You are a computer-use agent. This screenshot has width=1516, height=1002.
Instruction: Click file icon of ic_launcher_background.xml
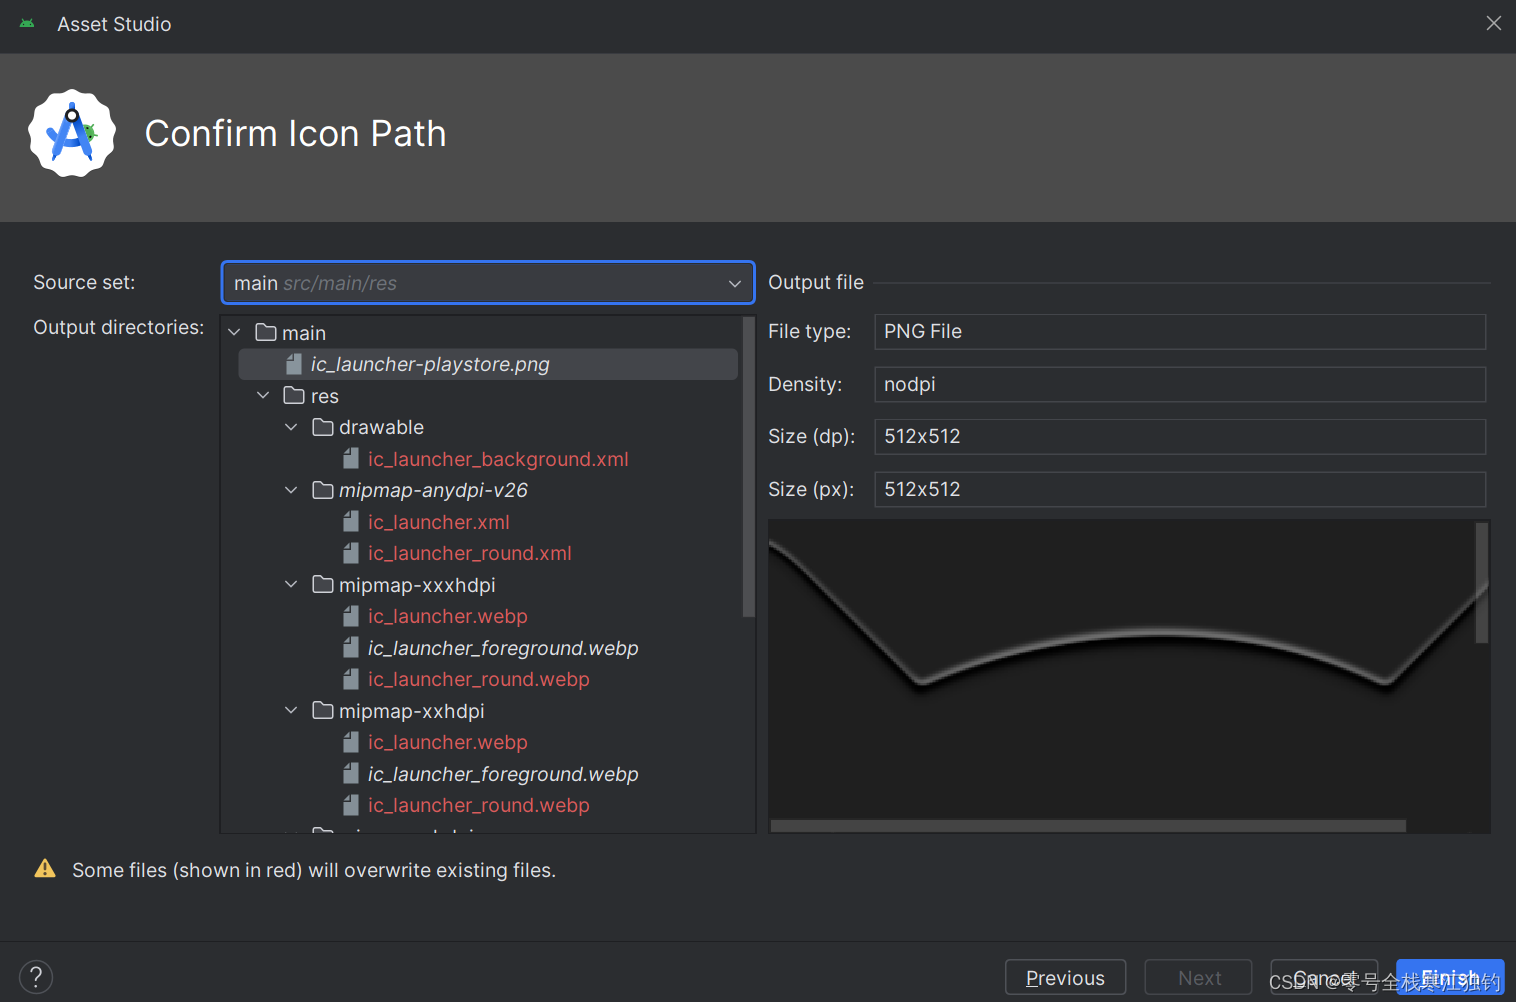click(351, 459)
